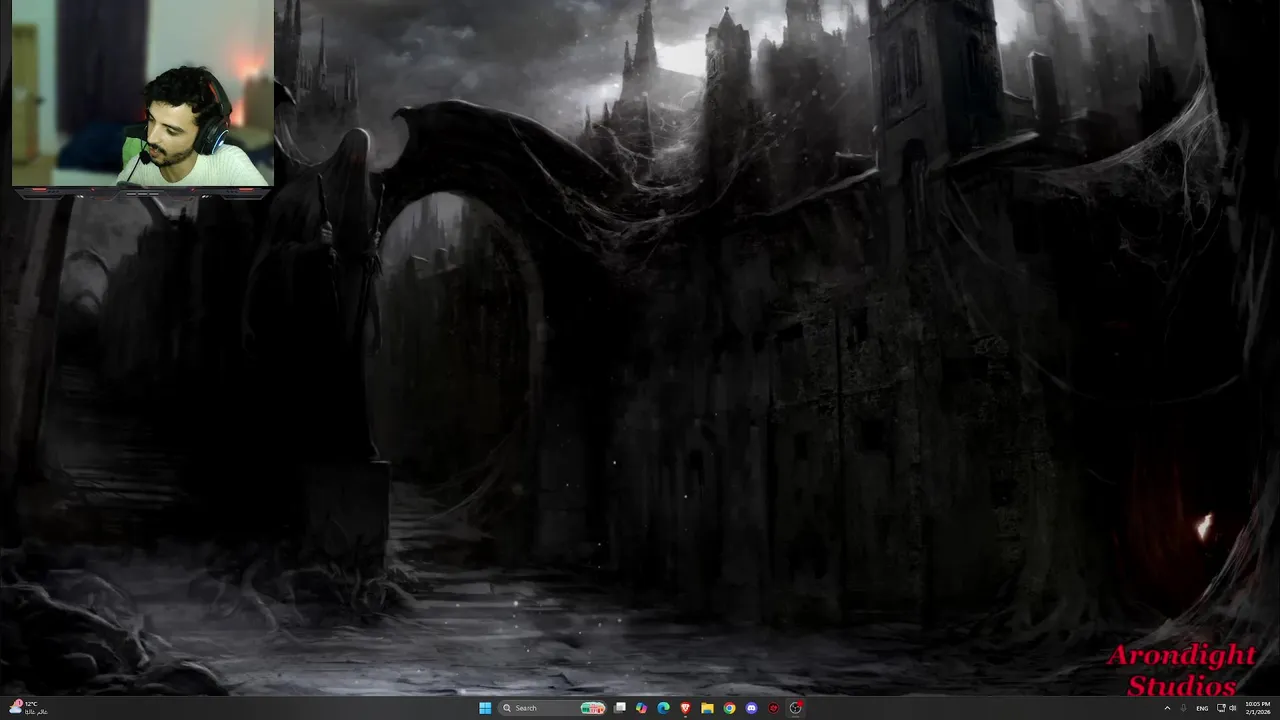Open File Explorer from the taskbar
1280x720 pixels.
707,708
